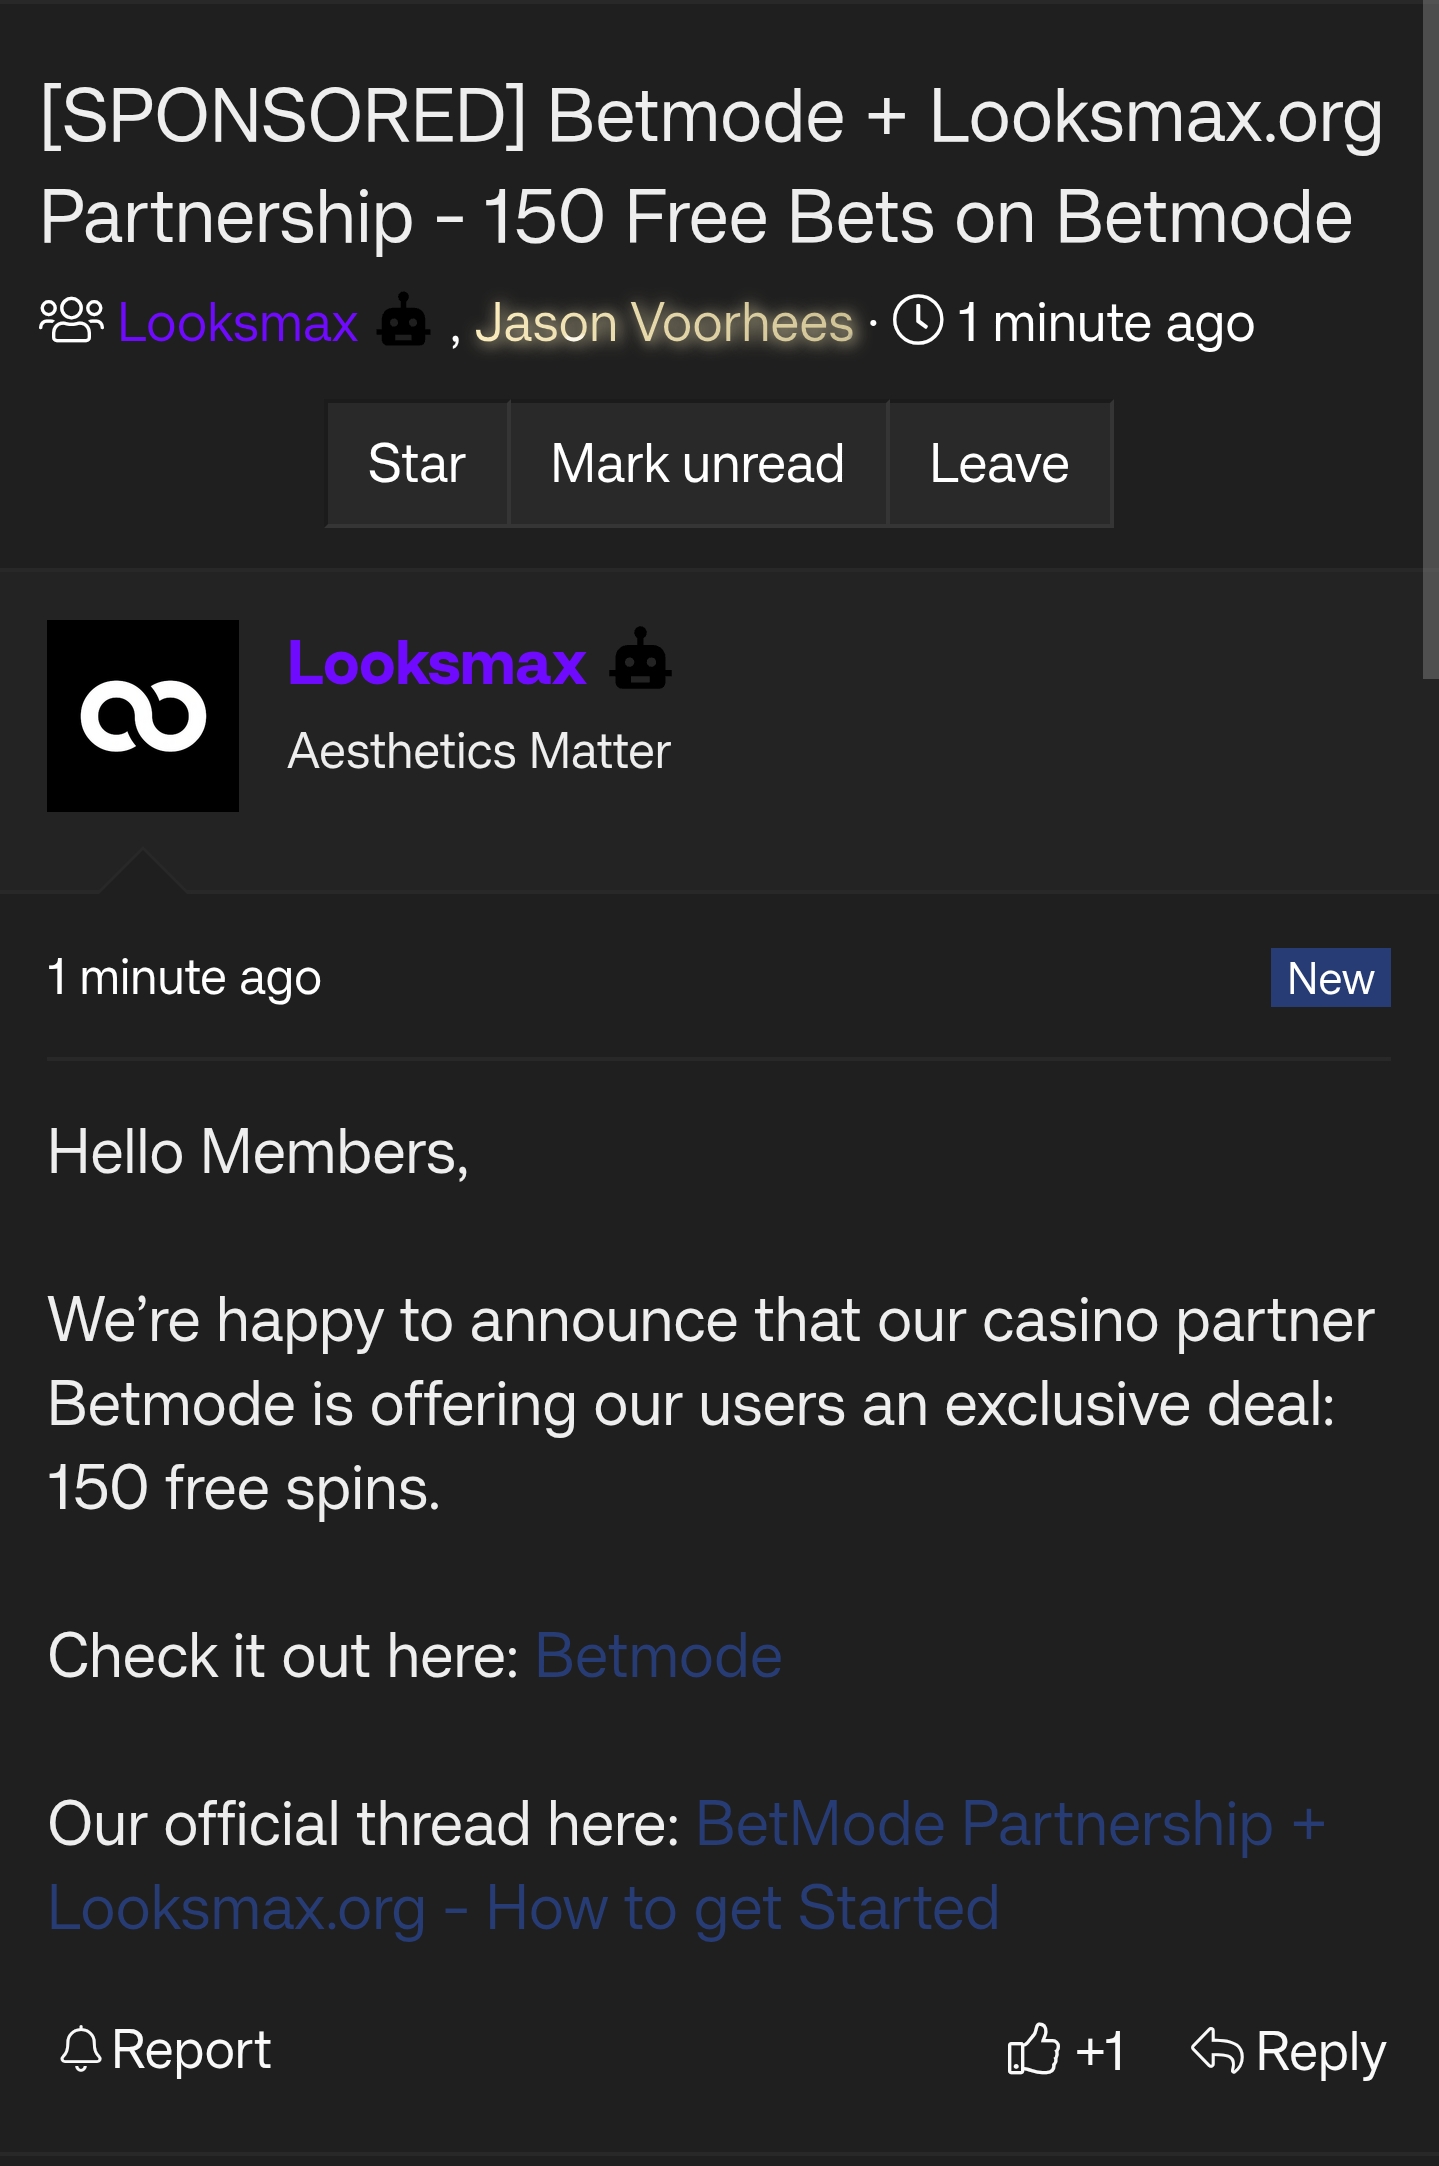Click the page scrollbar thumb
1439x2166 pixels.
[x=1430, y=340]
